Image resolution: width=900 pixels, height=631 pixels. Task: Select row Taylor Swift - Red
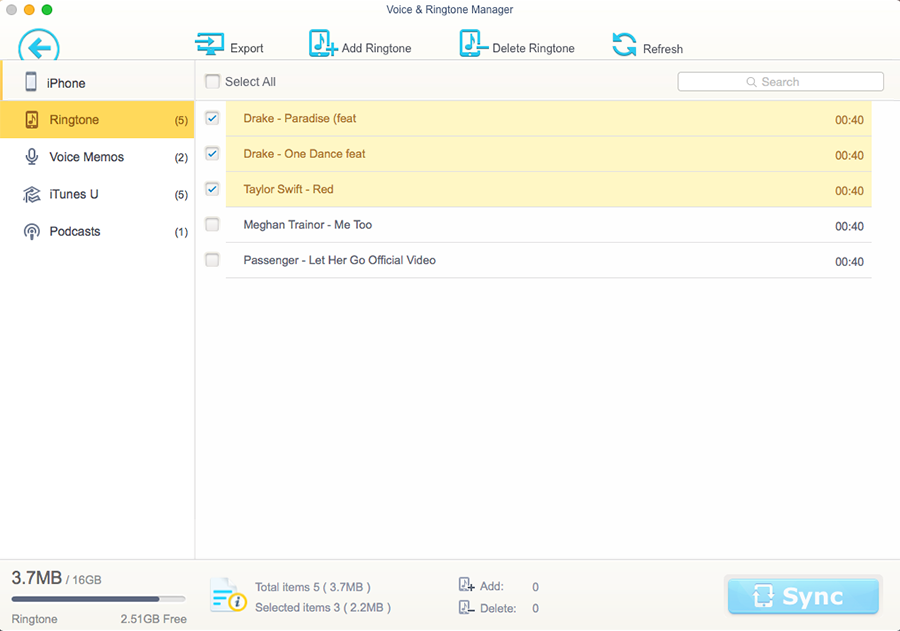pyautogui.click(x=549, y=189)
